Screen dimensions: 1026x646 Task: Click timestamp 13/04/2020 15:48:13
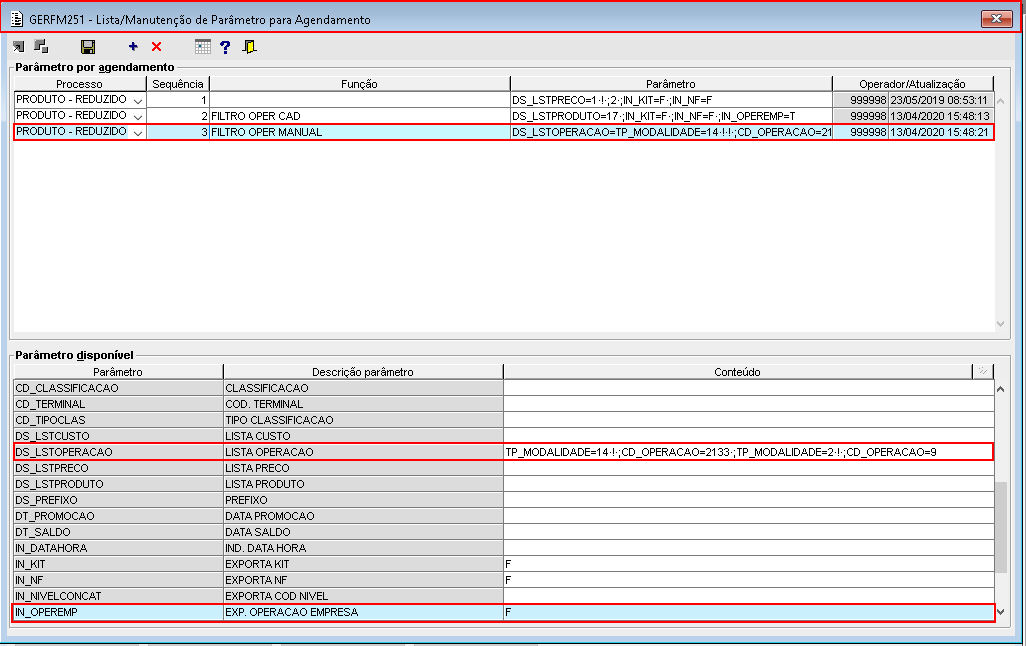click(x=938, y=116)
